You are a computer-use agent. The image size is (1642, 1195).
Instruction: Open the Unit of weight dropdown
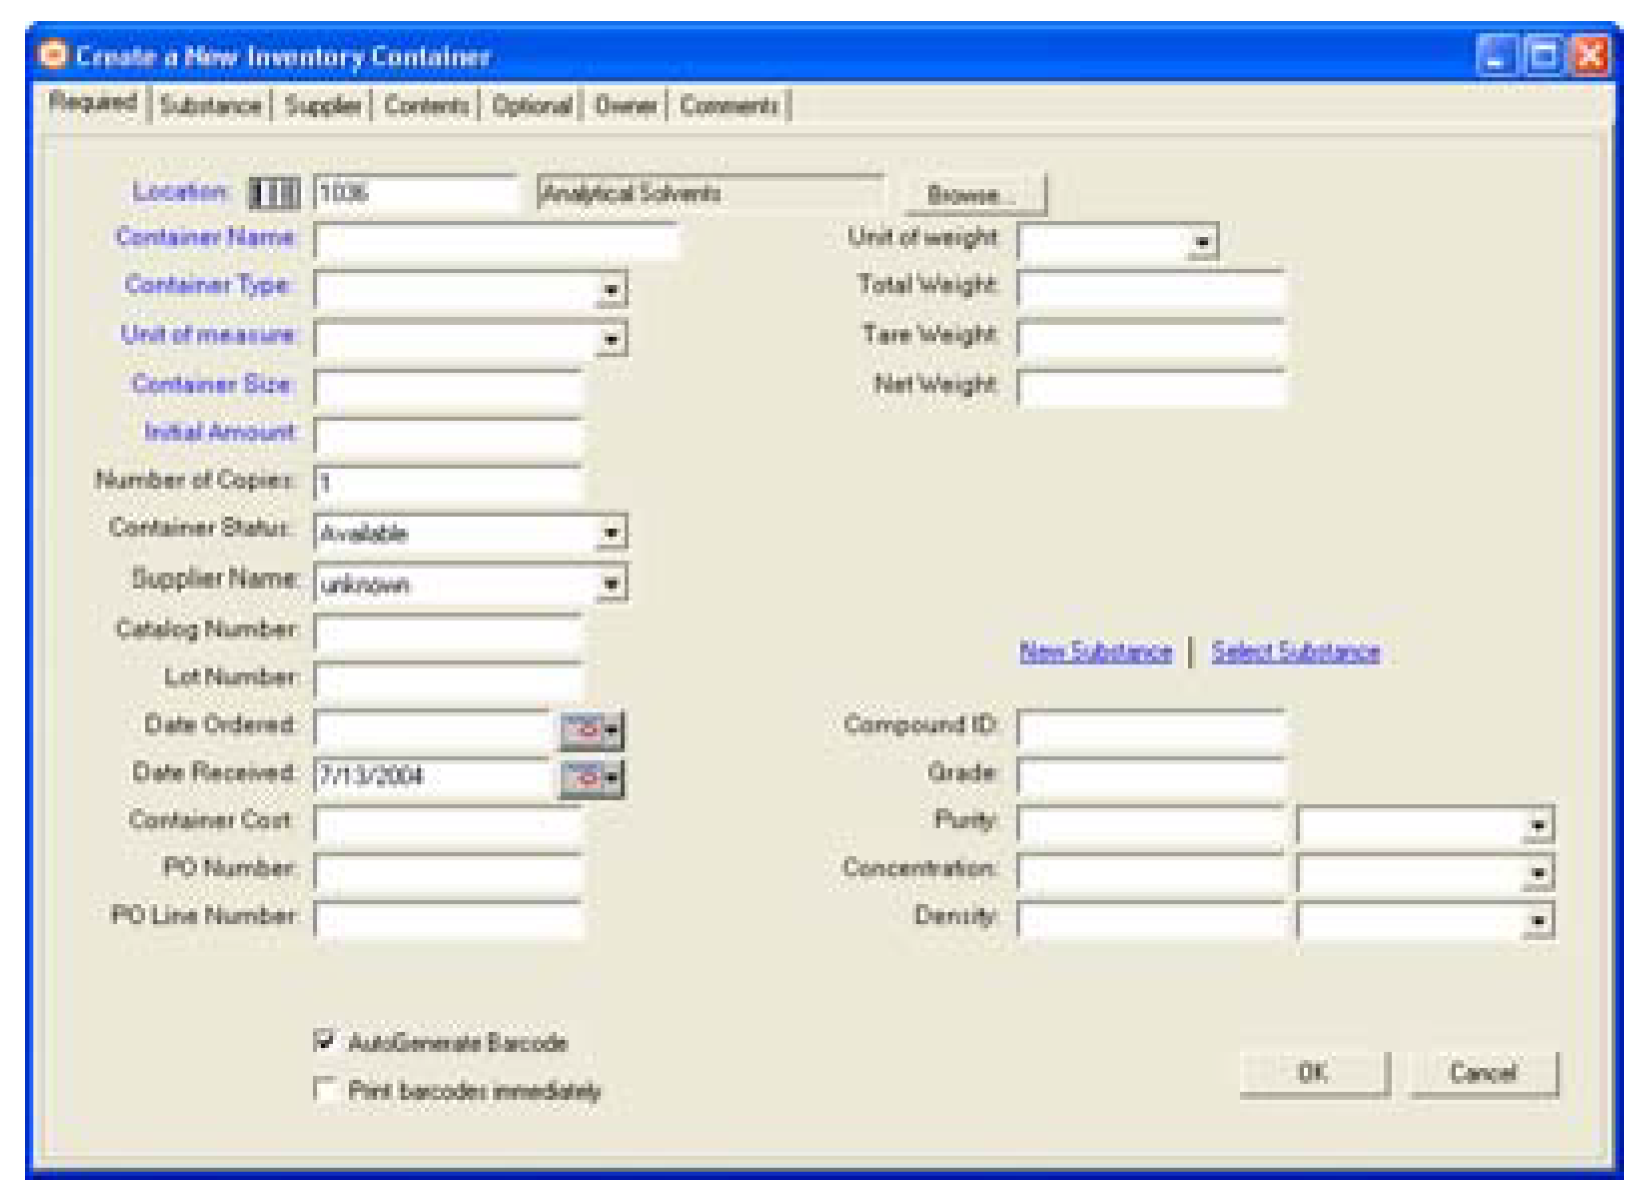click(x=1202, y=242)
